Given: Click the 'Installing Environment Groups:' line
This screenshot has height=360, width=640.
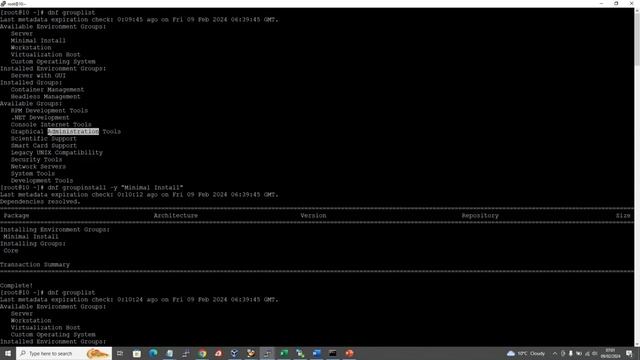Looking at the screenshot, I should (x=55, y=229).
